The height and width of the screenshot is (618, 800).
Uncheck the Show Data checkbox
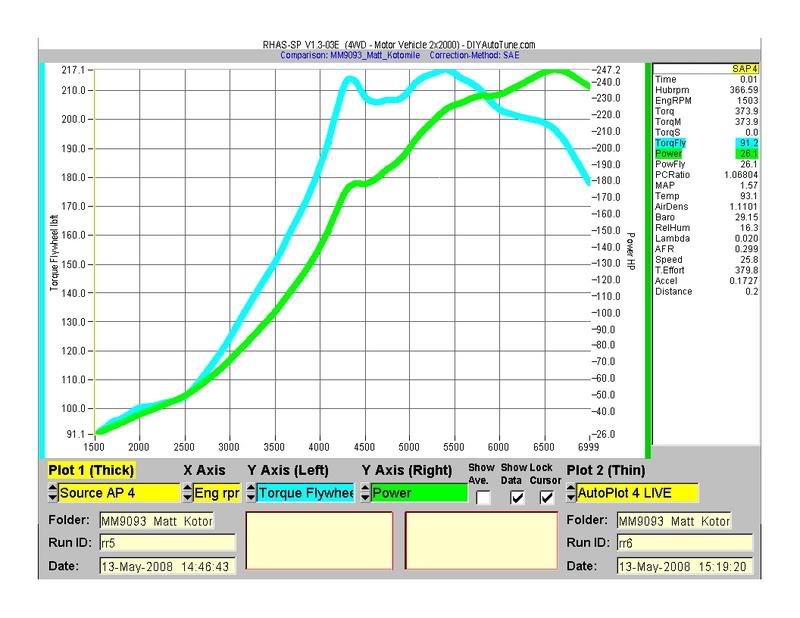point(517,497)
